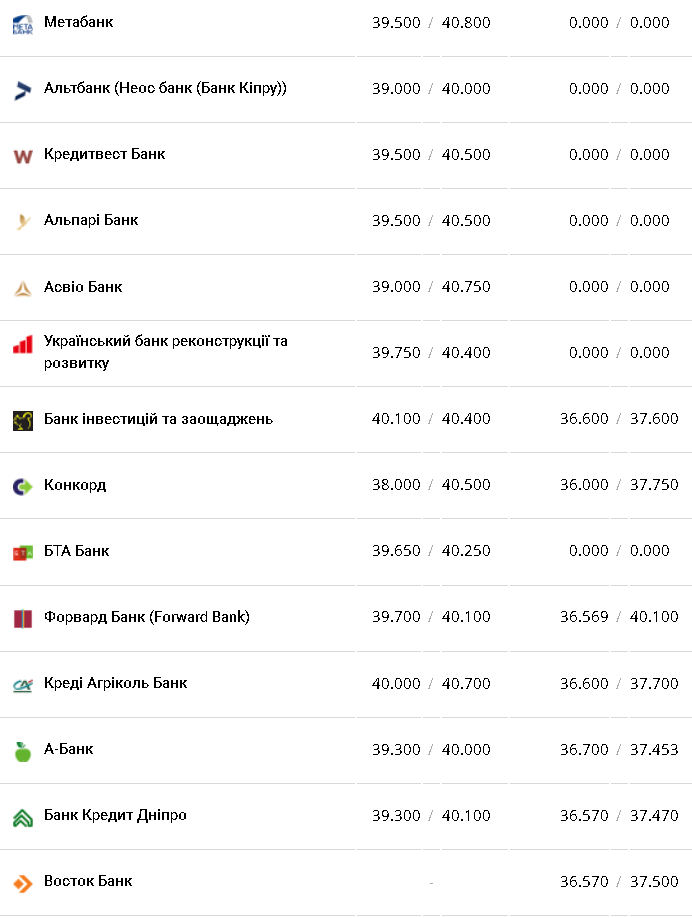Click the Метабанк logo icon

tap(22, 24)
